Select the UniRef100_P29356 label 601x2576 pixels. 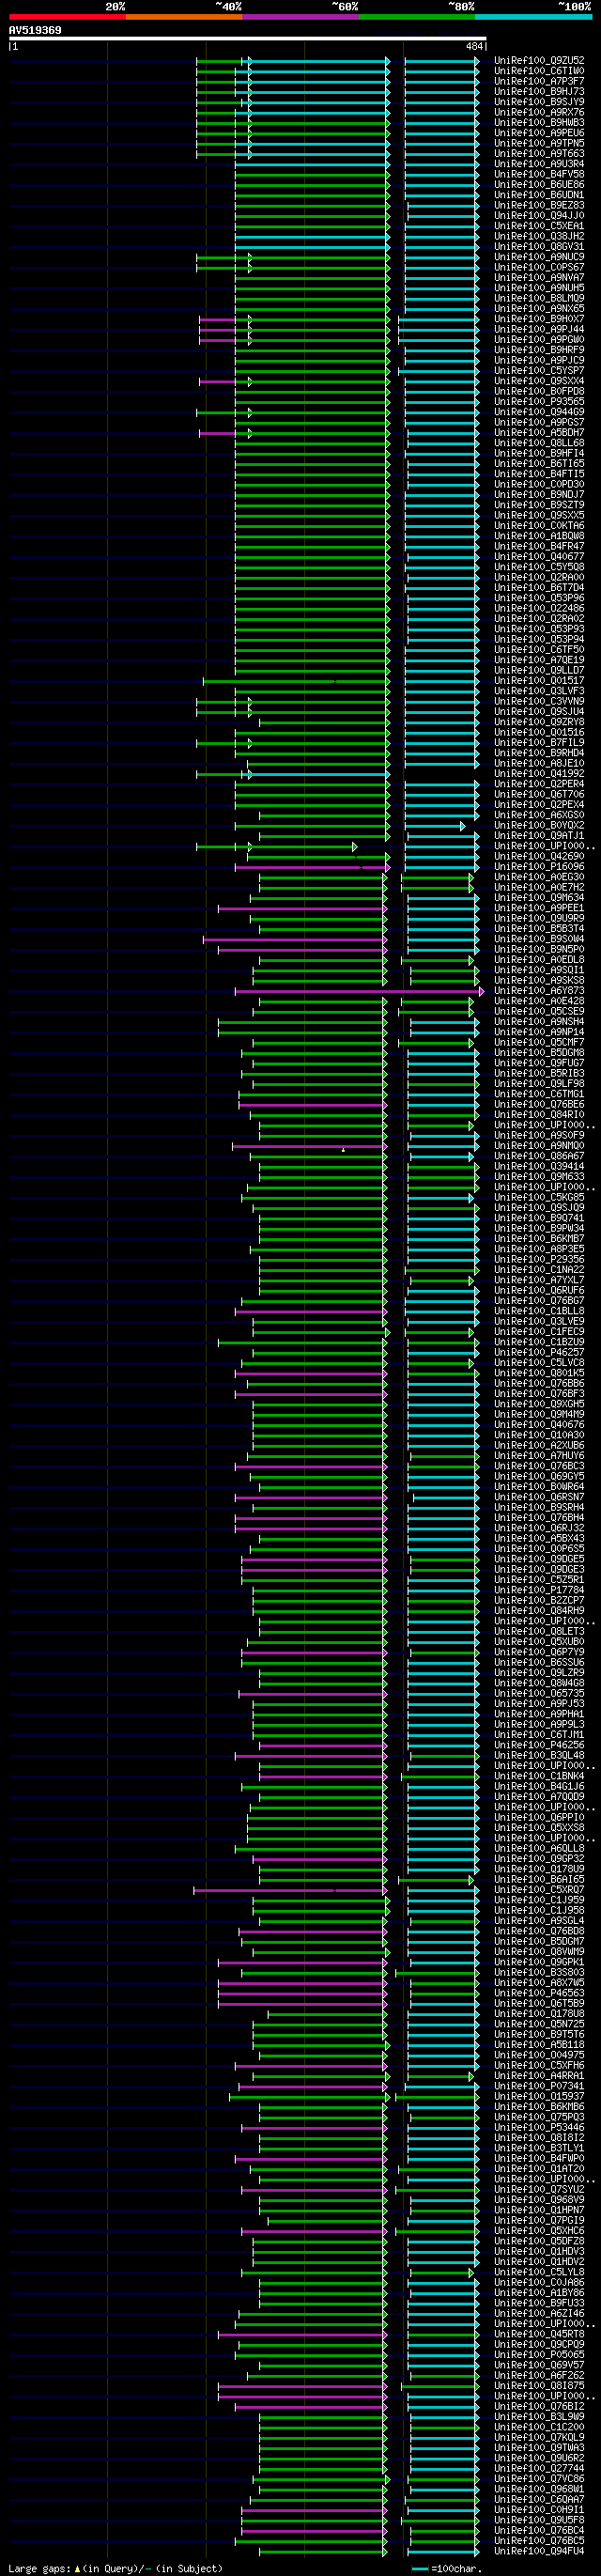pos(539,1259)
